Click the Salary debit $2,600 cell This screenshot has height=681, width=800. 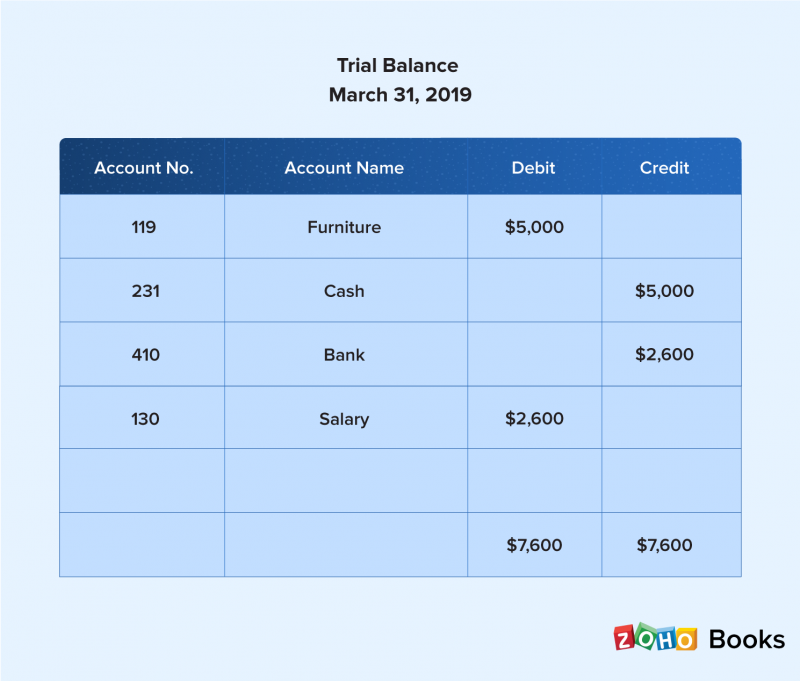[x=534, y=417]
